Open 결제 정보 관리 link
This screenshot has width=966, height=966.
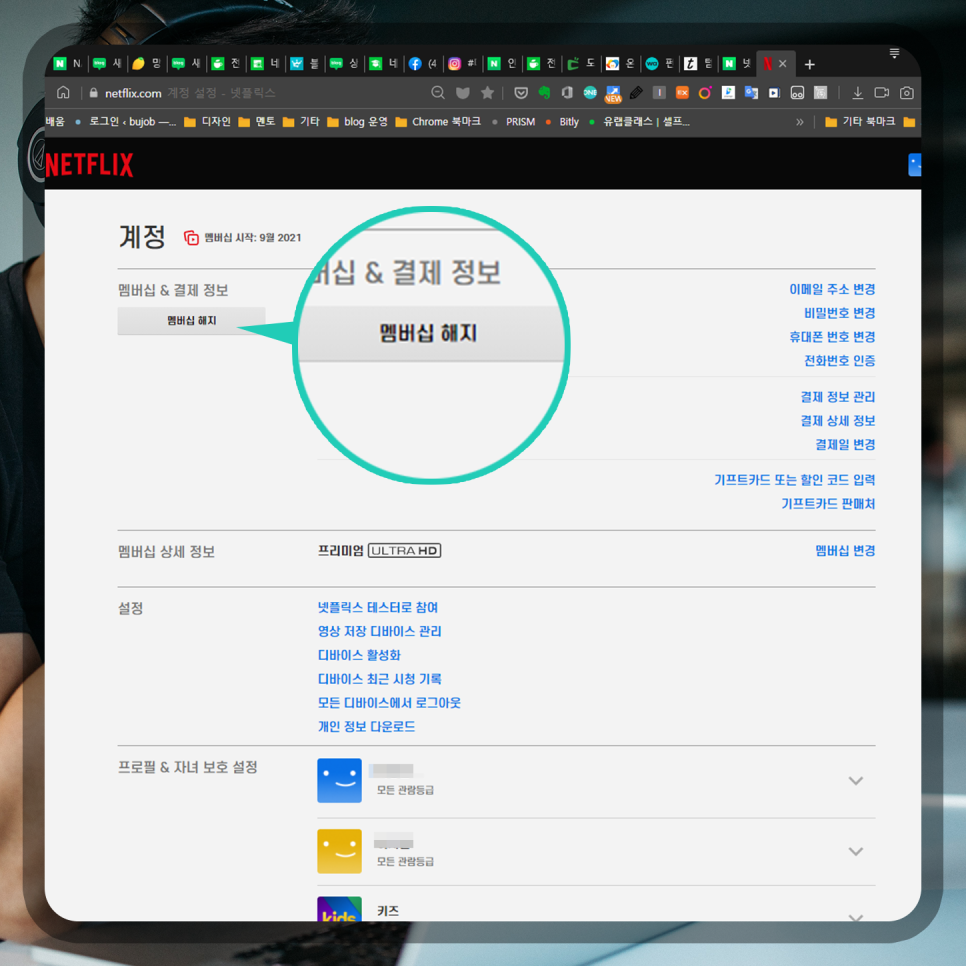click(837, 397)
